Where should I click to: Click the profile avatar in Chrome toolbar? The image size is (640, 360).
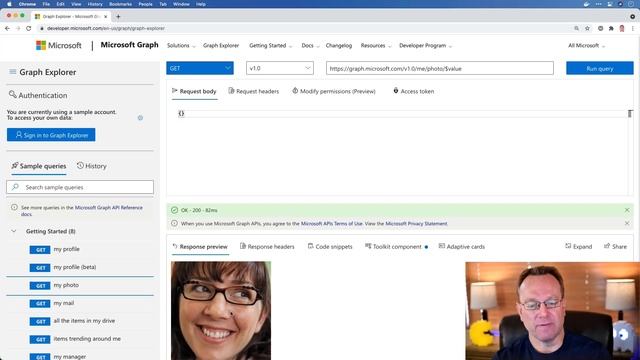point(622,28)
